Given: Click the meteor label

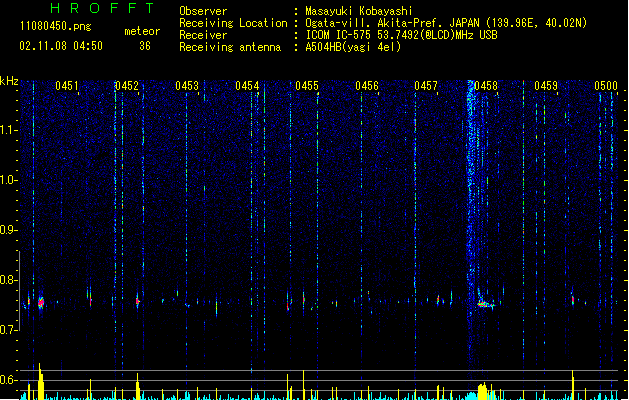Looking at the screenshot, I should pos(142,31).
